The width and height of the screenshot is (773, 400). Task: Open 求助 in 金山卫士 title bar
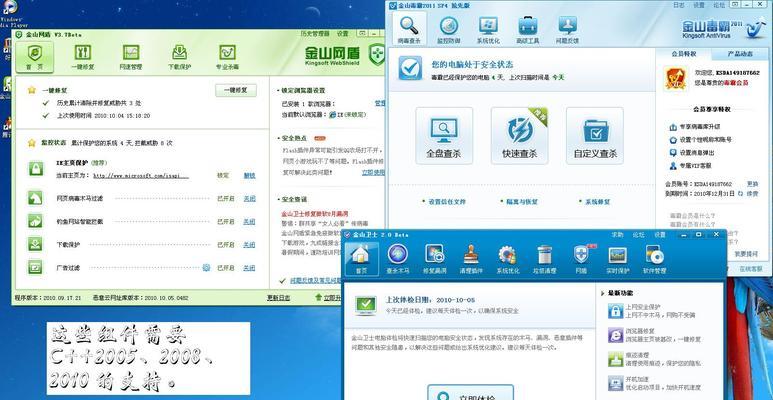coord(617,235)
